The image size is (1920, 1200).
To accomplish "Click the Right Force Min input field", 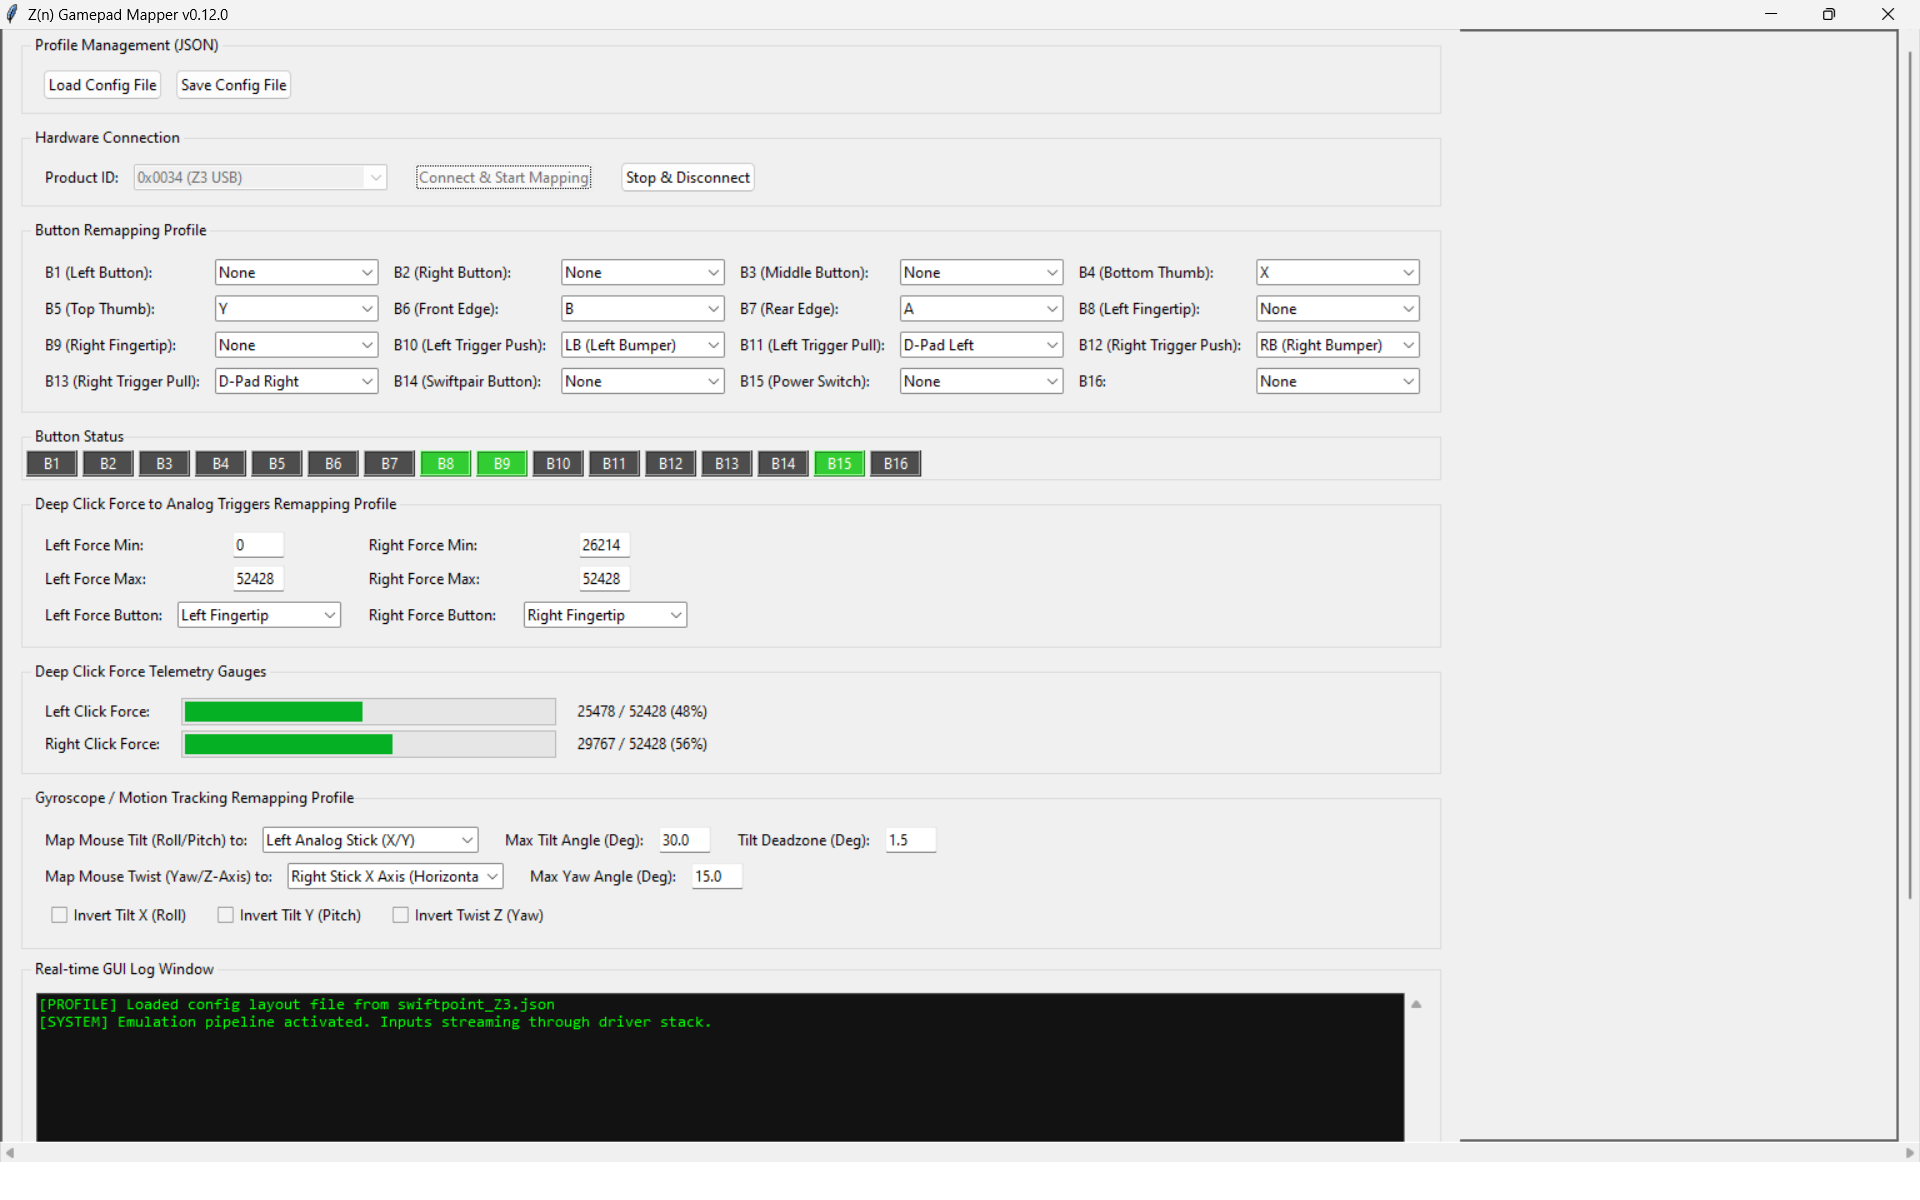I will pos(604,545).
